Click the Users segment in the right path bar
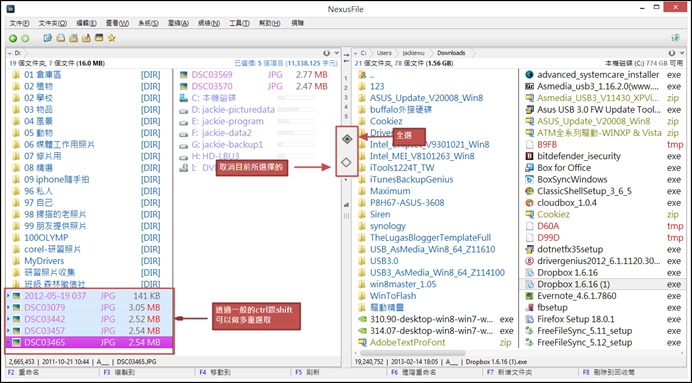 click(384, 53)
